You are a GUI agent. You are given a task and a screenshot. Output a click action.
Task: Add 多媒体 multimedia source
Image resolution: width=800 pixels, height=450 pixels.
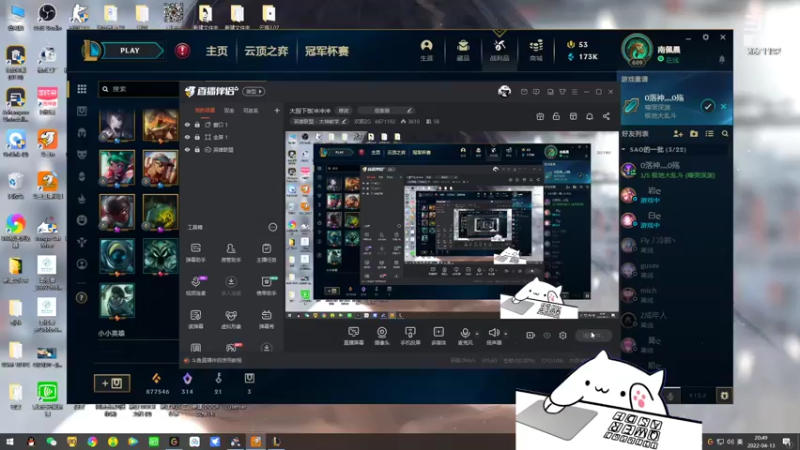click(439, 336)
